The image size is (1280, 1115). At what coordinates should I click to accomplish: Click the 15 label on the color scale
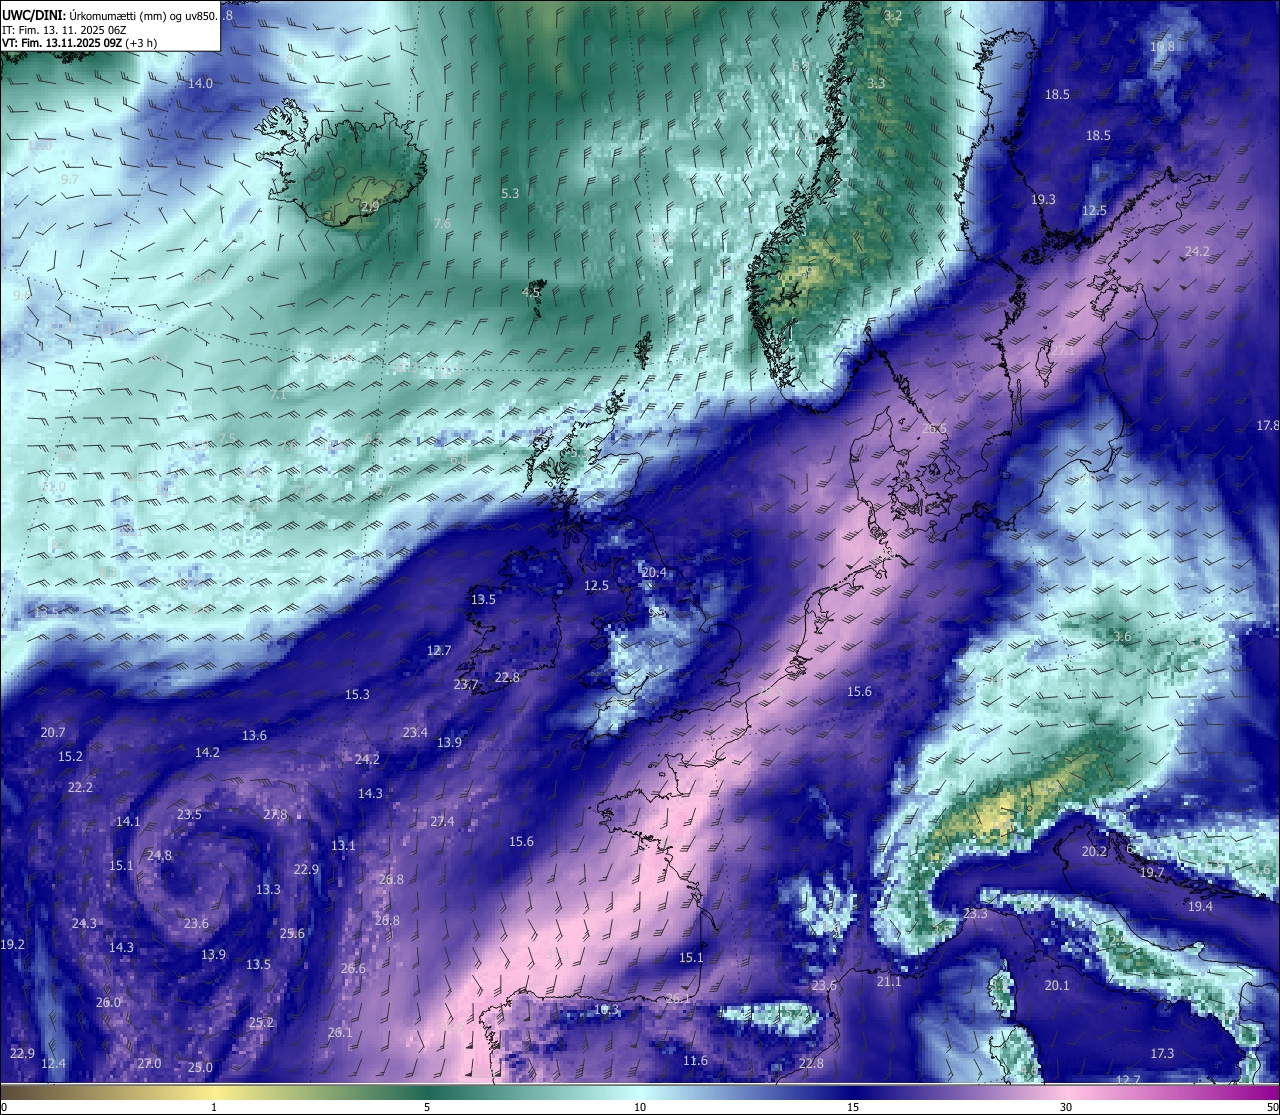(x=853, y=1107)
